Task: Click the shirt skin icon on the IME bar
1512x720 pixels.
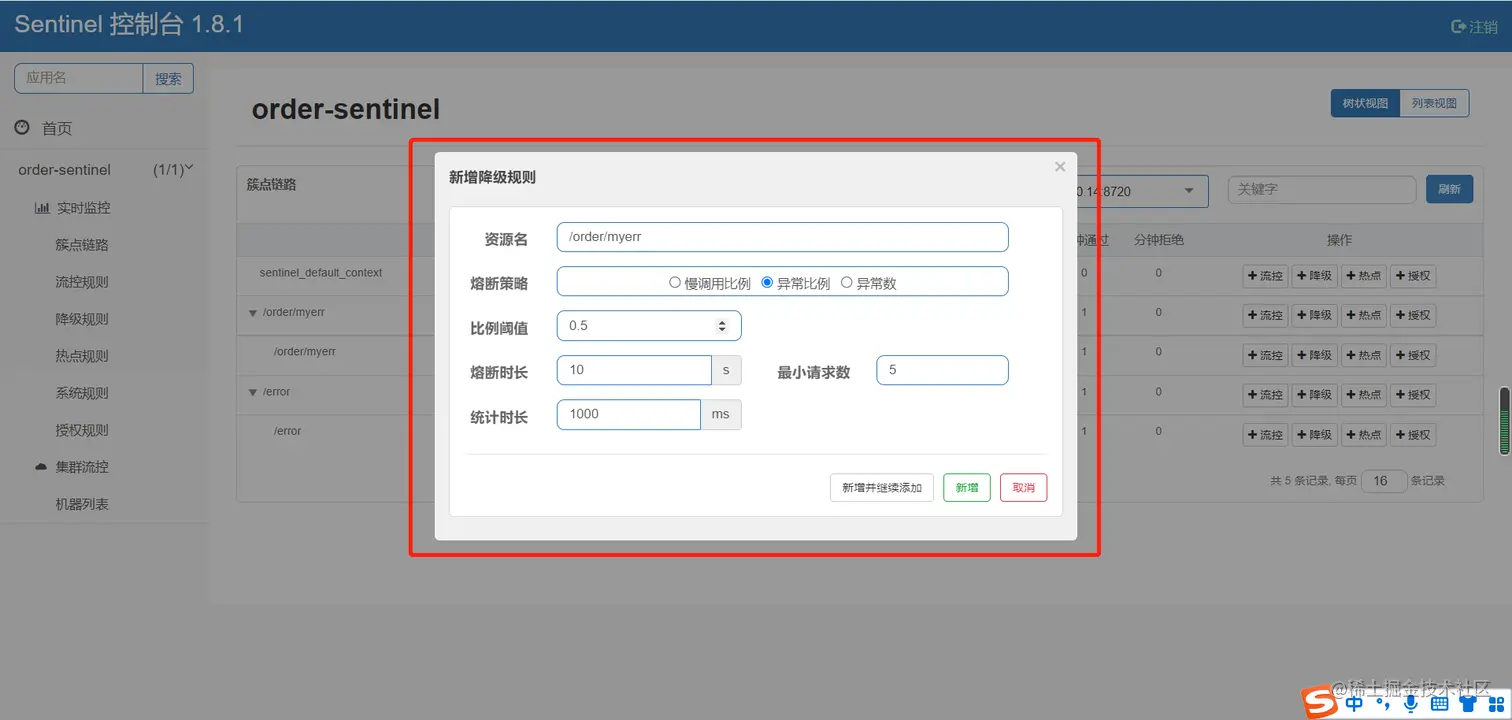Action: point(1468,704)
